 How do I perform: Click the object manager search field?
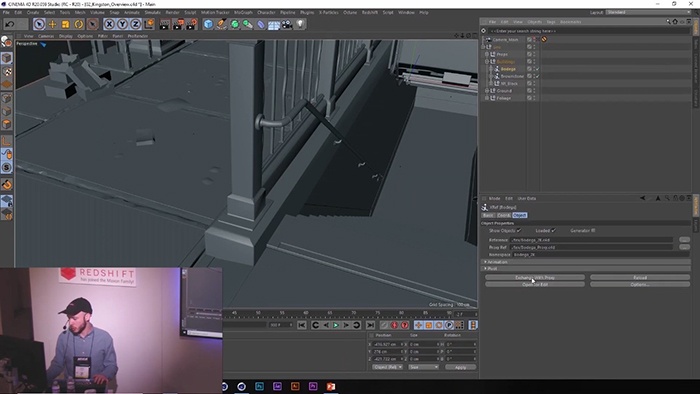[588, 31]
